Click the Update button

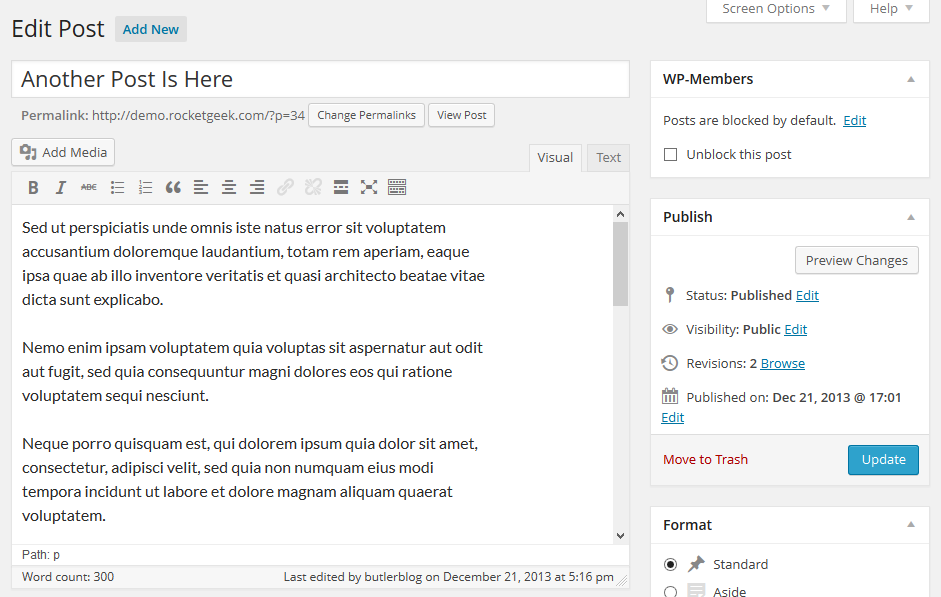(x=883, y=460)
